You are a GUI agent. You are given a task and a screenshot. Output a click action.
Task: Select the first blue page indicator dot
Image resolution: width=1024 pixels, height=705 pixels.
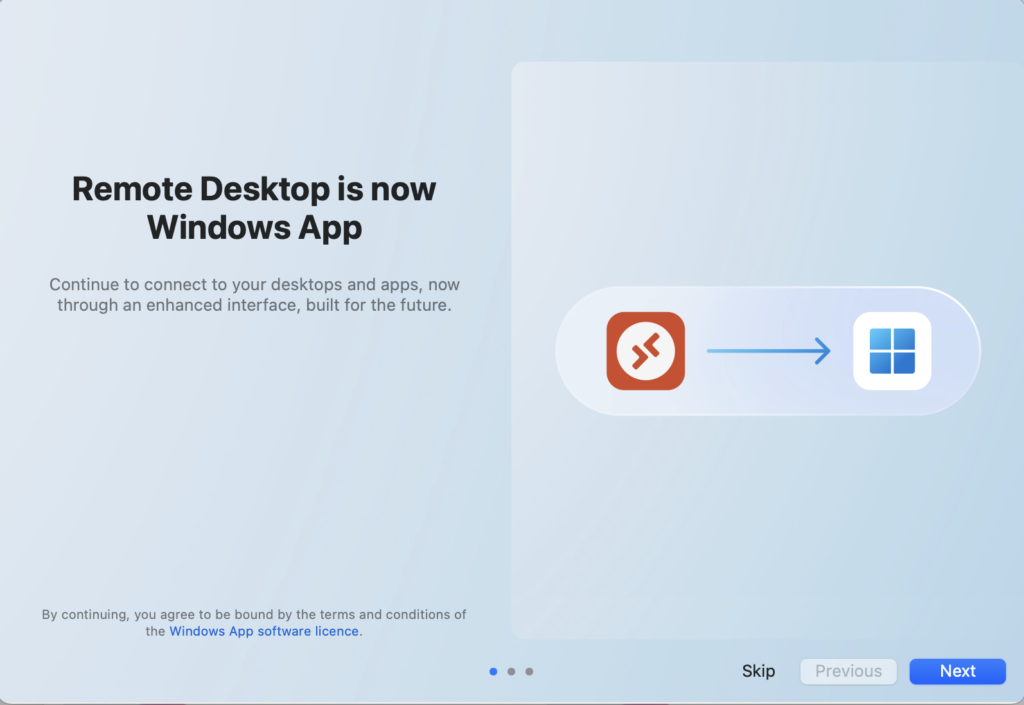(x=493, y=671)
